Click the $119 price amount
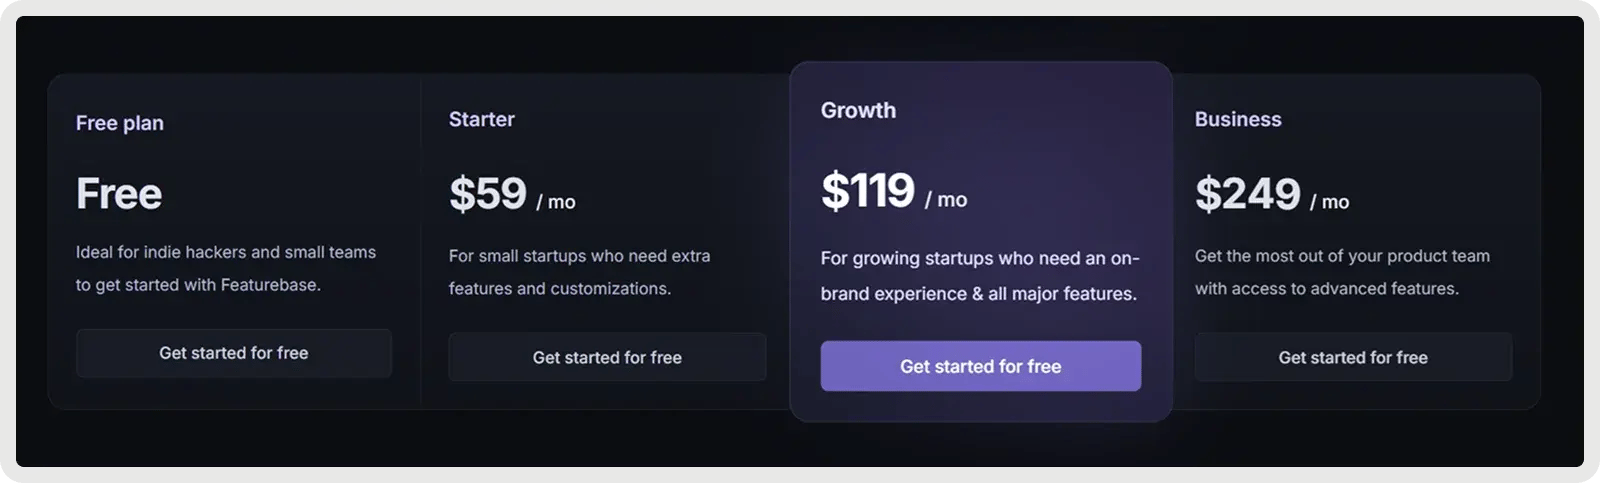 (868, 190)
